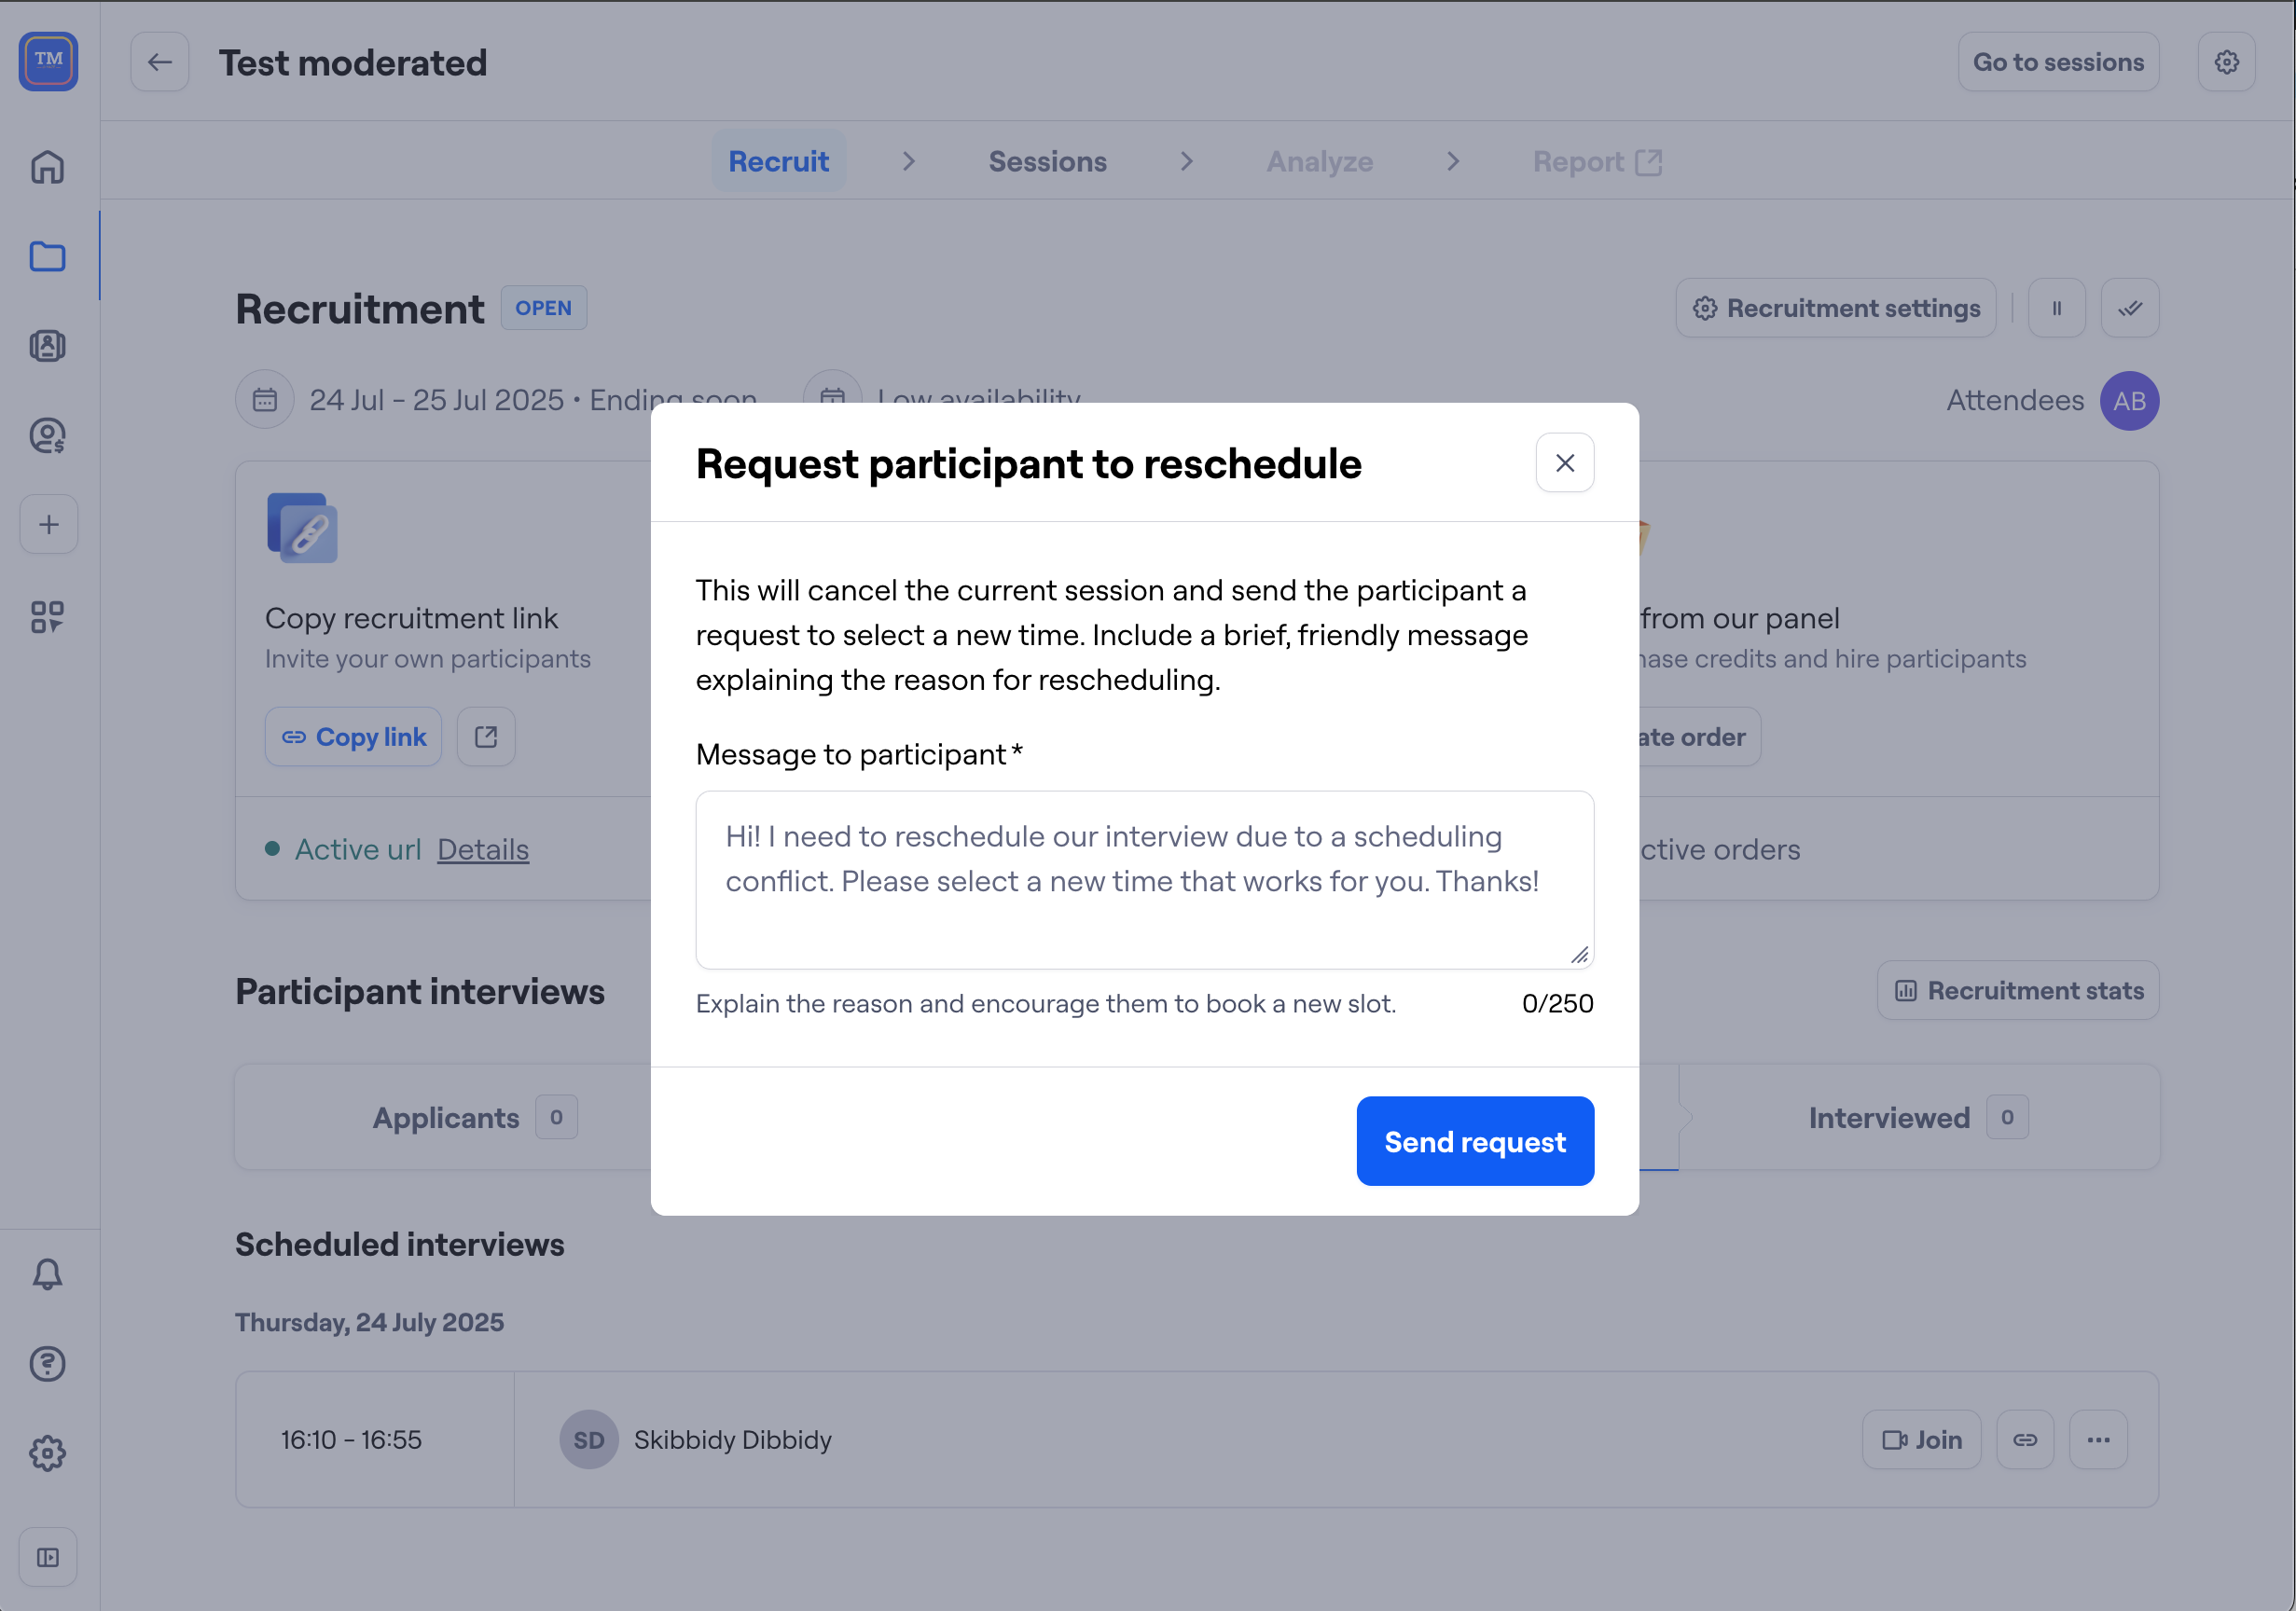Click the back arrow beside Test moderated

coord(160,62)
